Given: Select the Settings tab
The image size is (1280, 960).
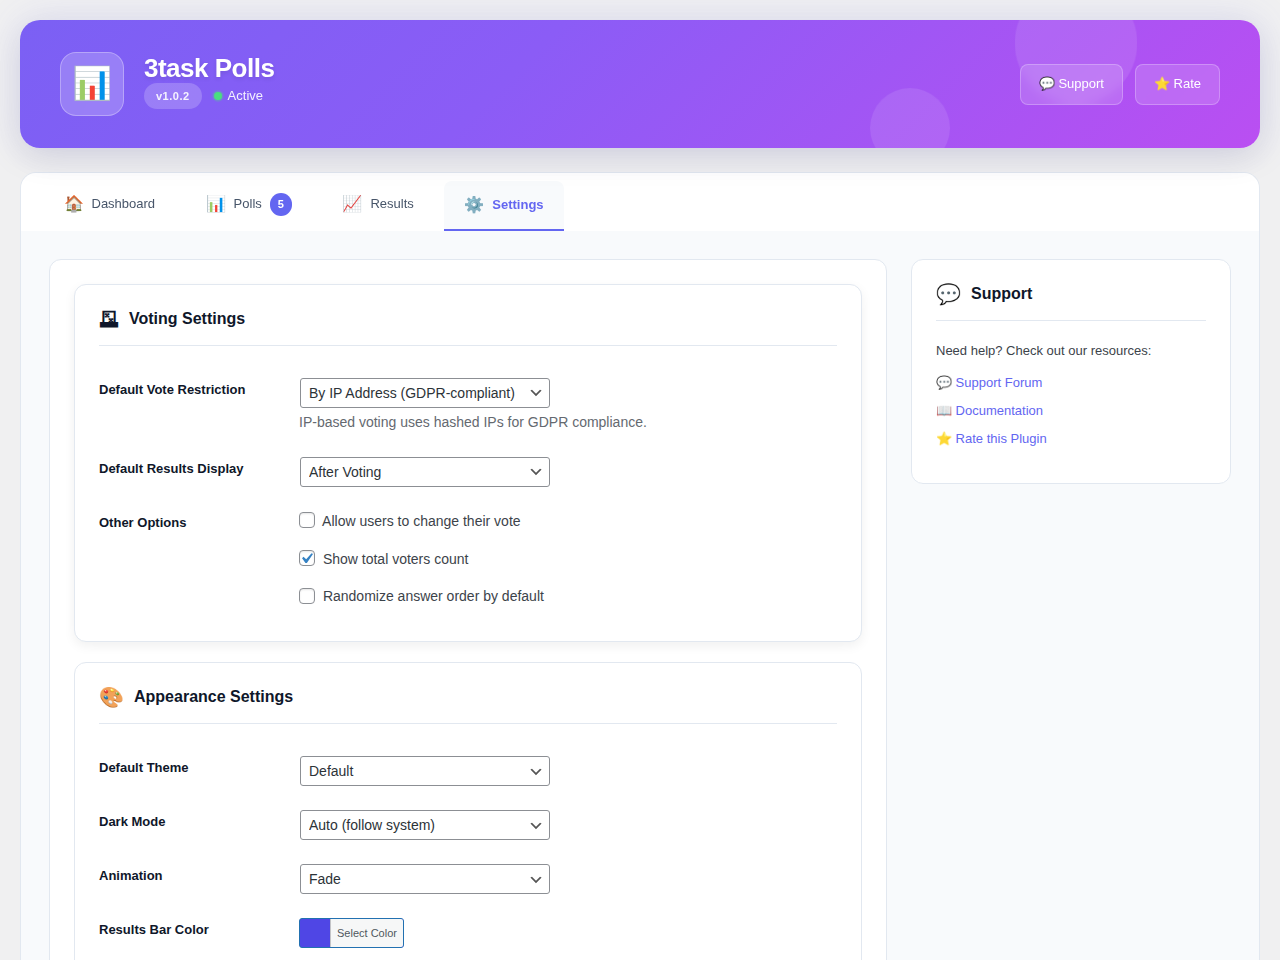Looking at the screenshot, I should tap(504, 205).
